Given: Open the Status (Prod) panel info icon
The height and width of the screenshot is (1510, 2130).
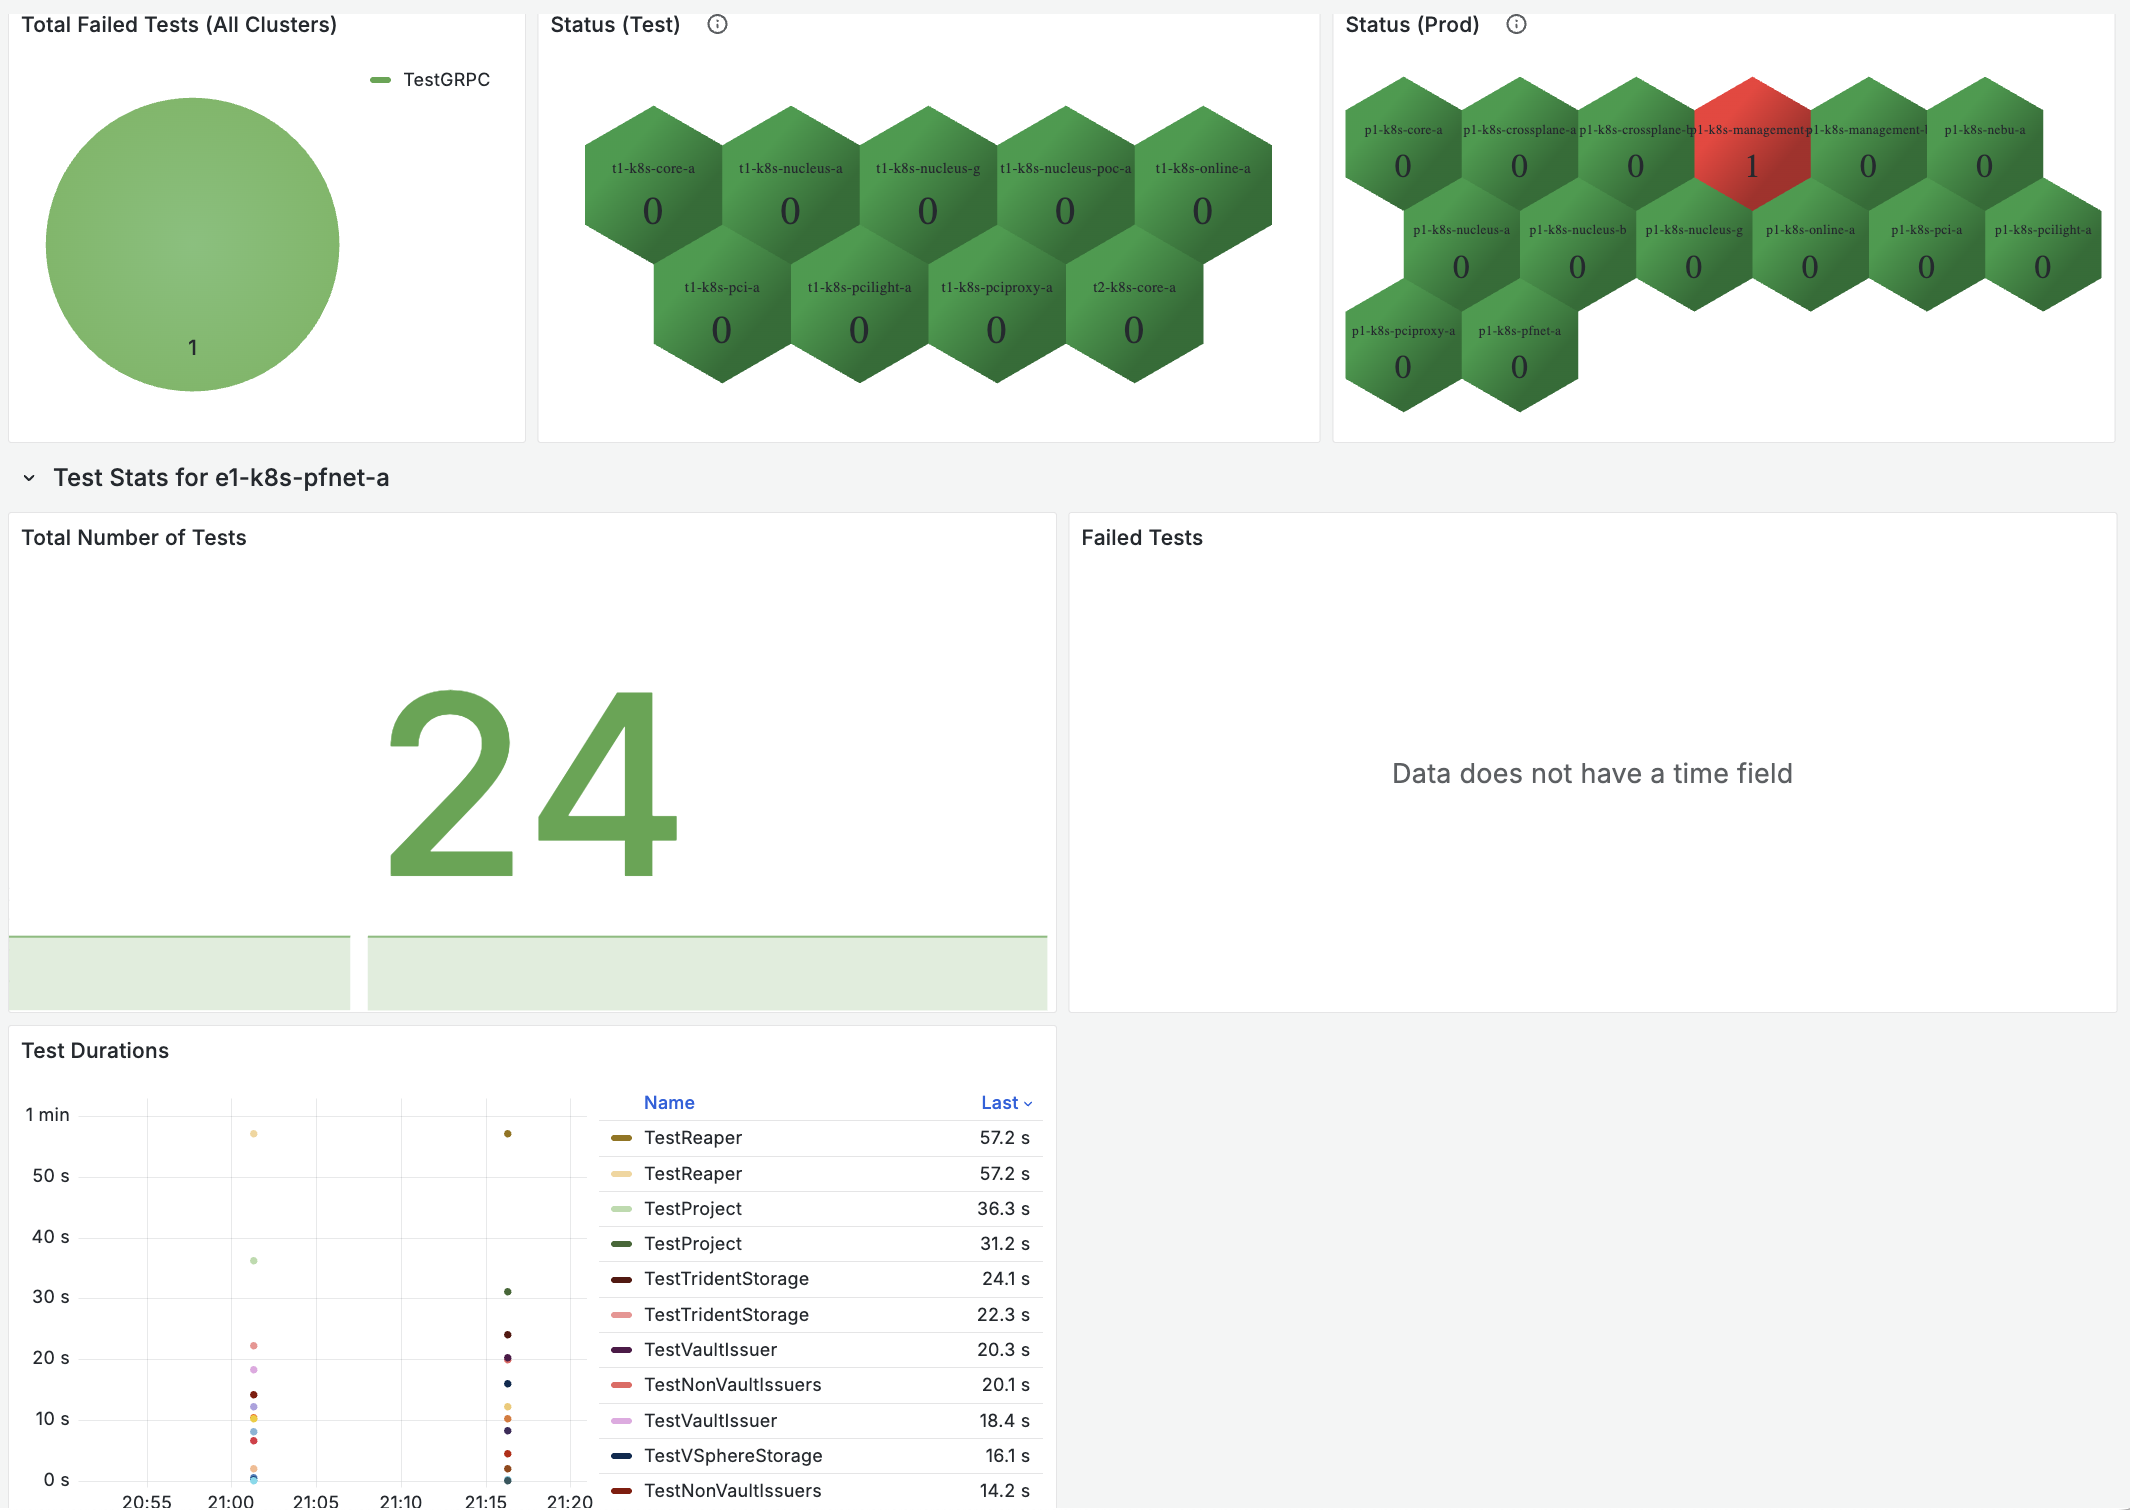Looking at the screenshot, I should tap(1515, 24).
